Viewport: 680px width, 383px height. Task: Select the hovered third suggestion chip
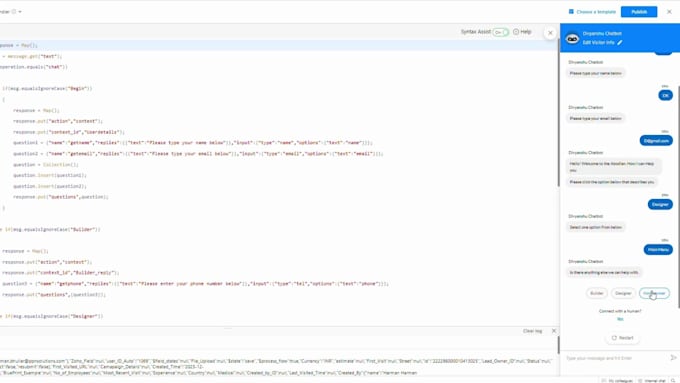[654, 293]
